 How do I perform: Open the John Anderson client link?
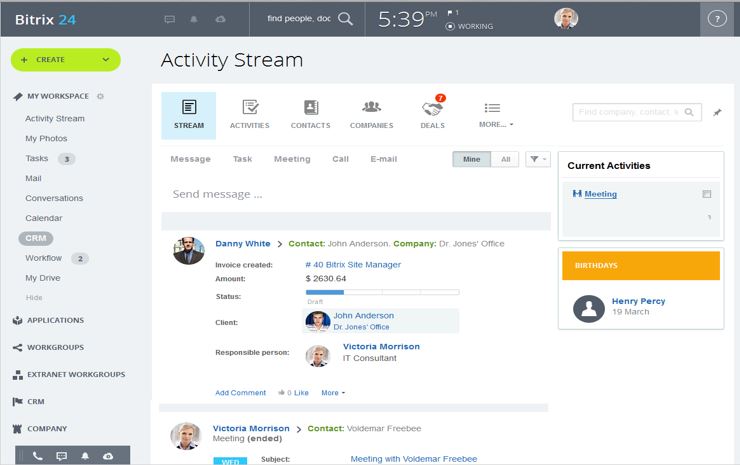point(363,315)
